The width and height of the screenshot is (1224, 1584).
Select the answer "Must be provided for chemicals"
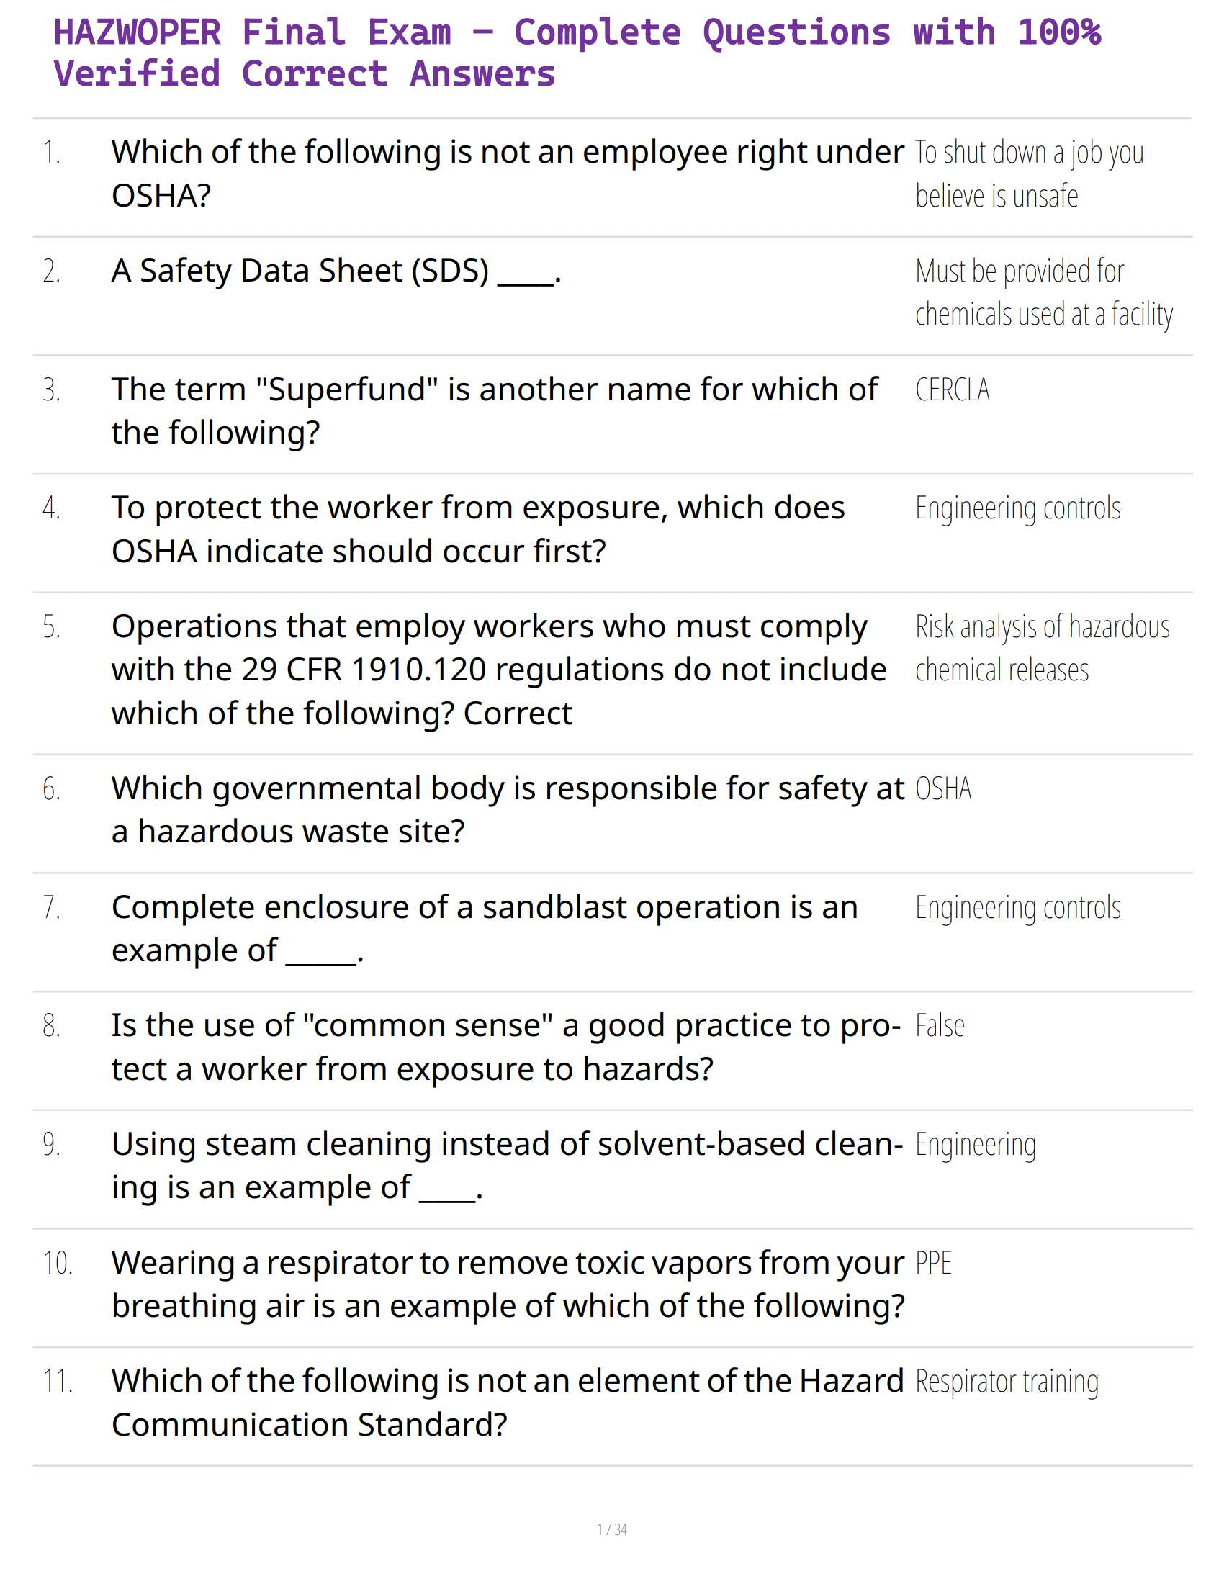click(1043, 292)
